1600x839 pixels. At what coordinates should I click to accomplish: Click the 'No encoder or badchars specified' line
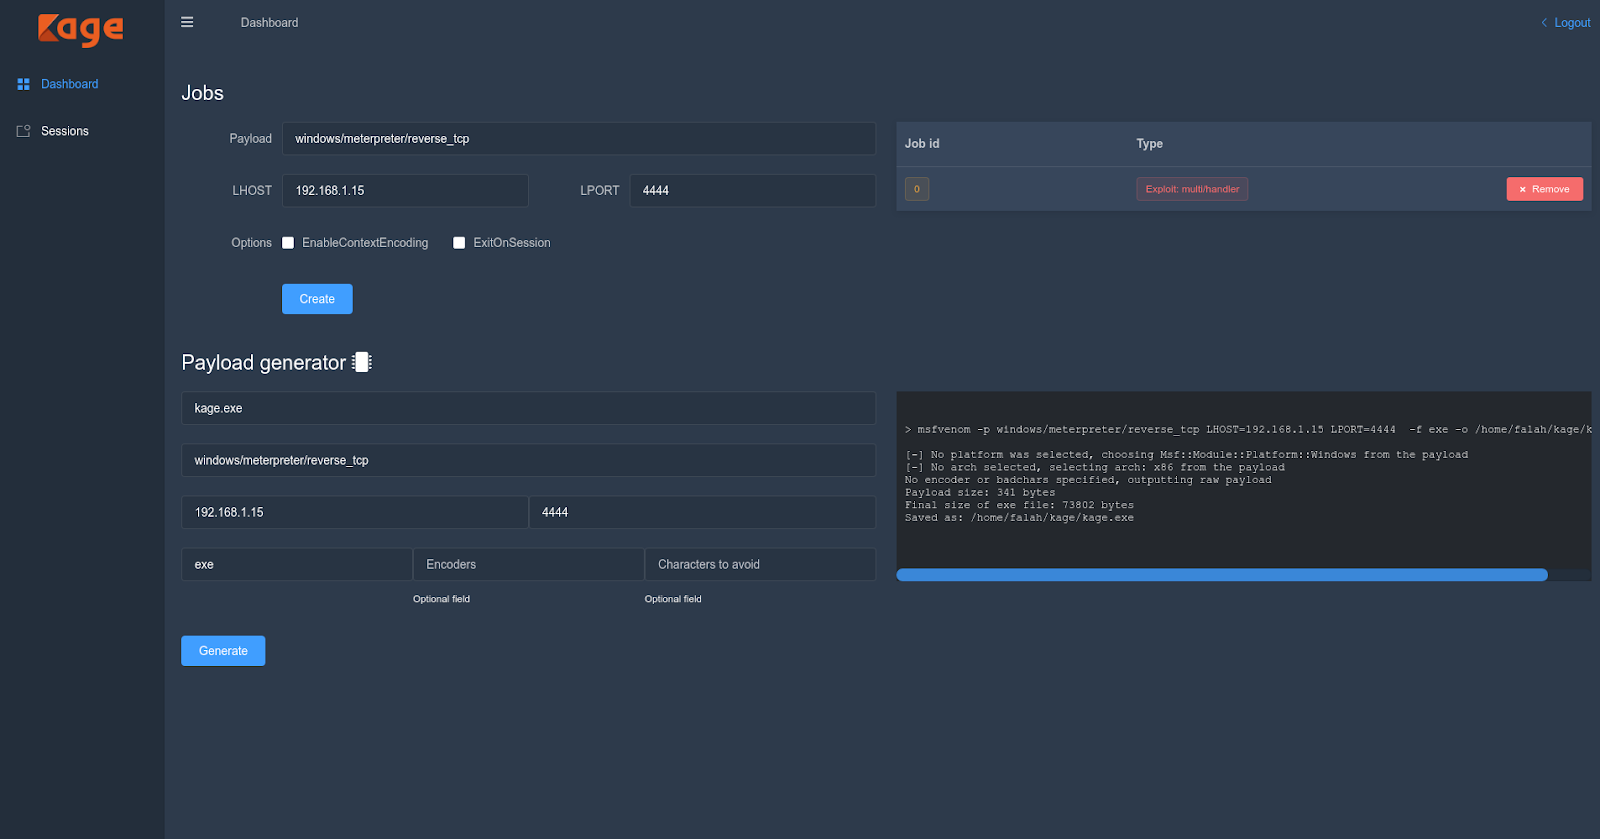[x=1088, y=480]
